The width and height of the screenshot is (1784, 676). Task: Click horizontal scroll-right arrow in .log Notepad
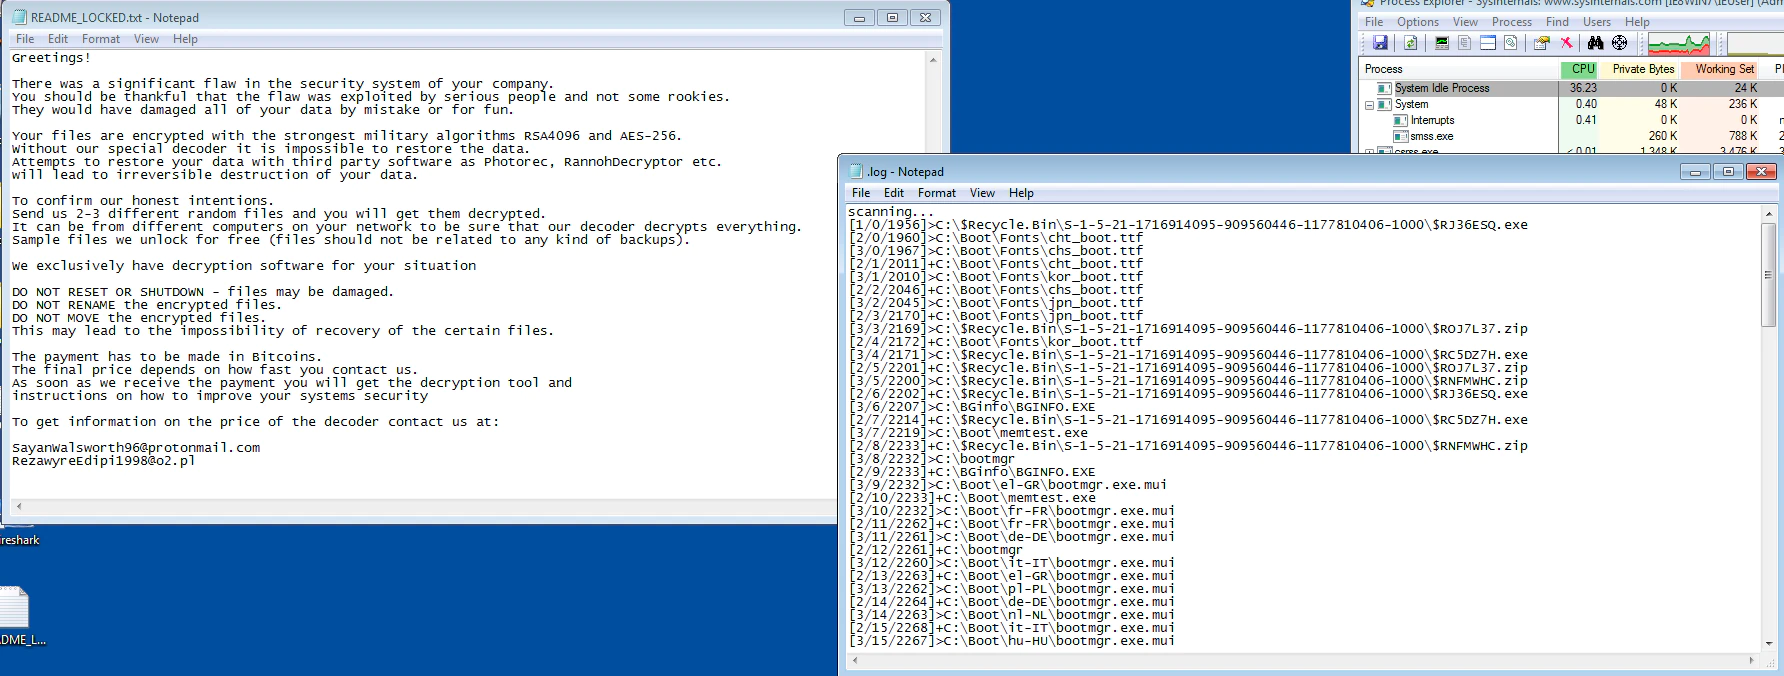click(x=1751, y=660)
